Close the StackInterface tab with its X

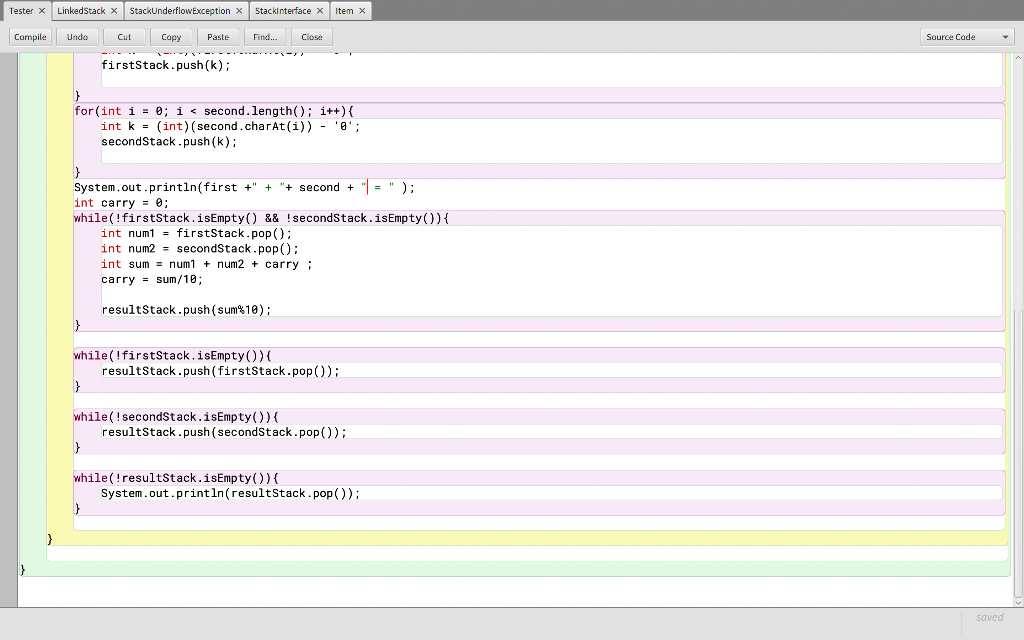(x=319, y=11)
